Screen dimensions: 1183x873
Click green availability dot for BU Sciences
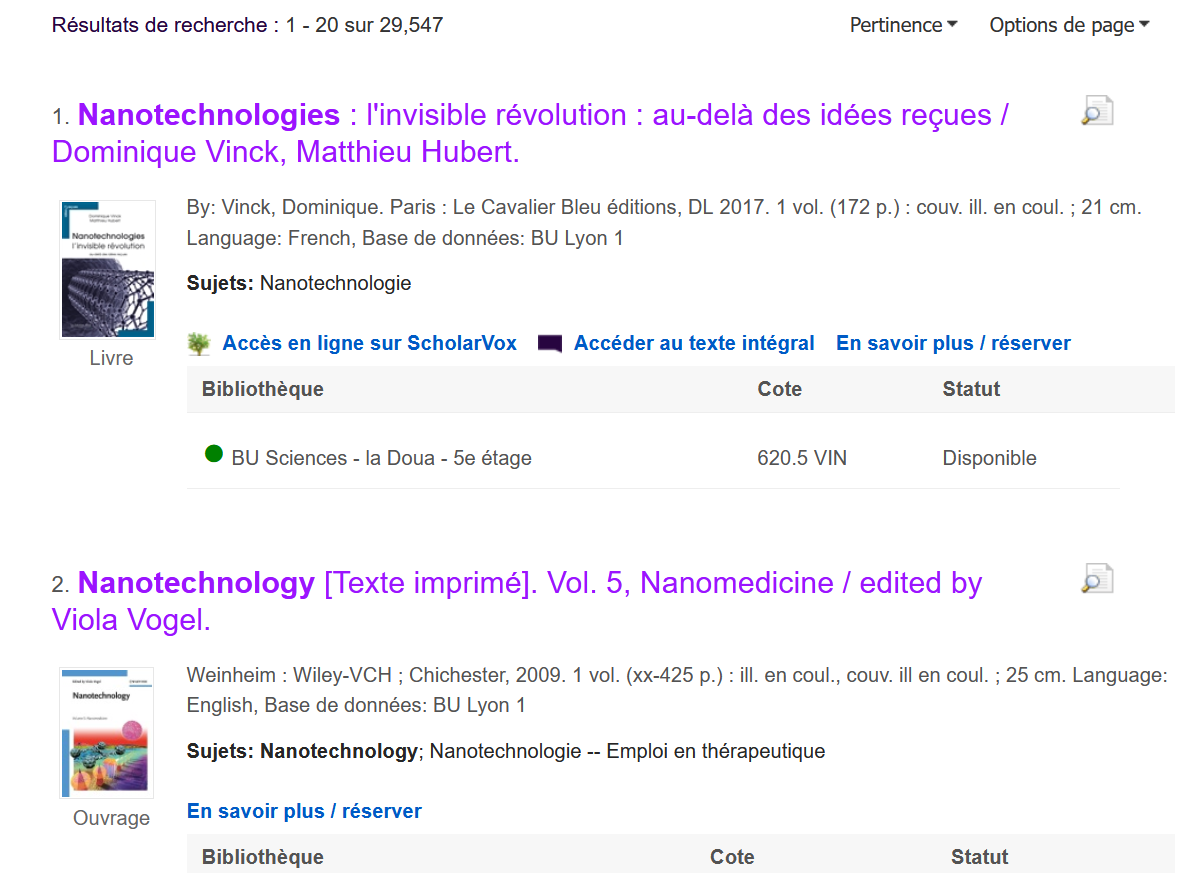[x=213, y=454]
